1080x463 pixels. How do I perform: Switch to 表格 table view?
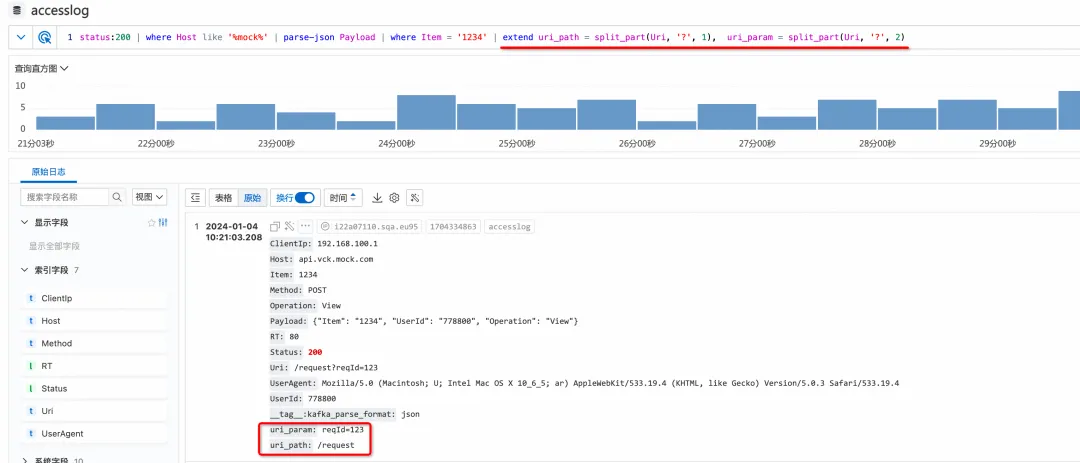(x=224, y=198)
